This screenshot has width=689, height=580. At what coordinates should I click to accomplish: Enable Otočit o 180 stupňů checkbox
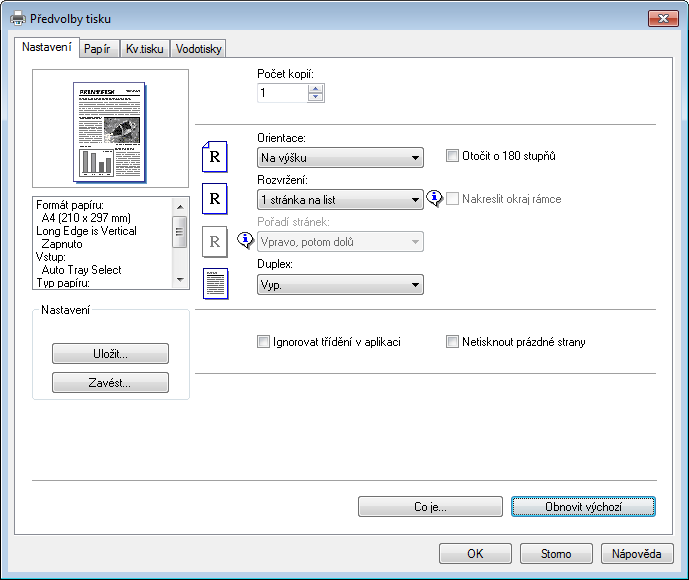tap(452, 156)
